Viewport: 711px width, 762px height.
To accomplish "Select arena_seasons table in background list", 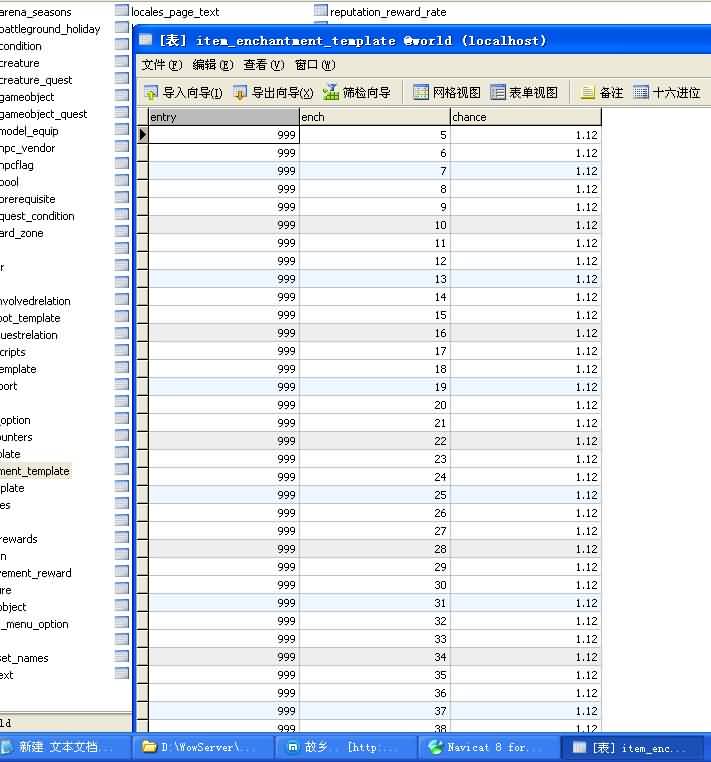I will [36, 12].
